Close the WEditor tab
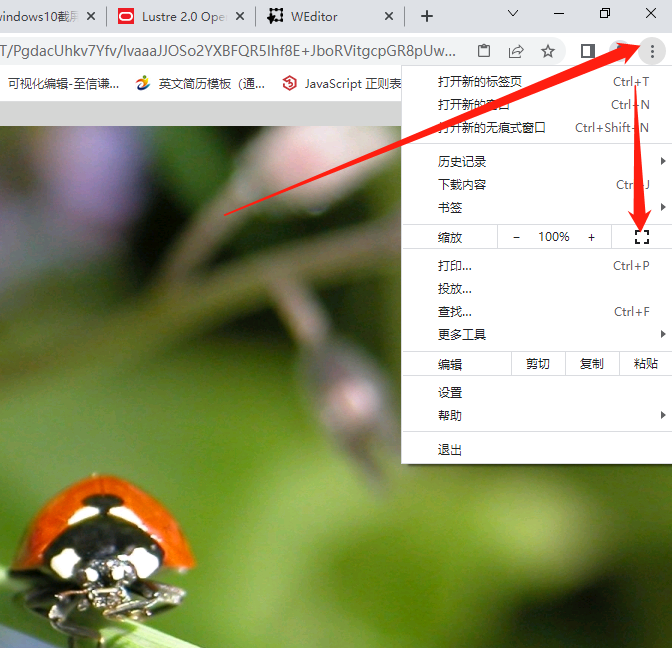Image resolution: width=672 pixels, height=648 pixels. 389,16
